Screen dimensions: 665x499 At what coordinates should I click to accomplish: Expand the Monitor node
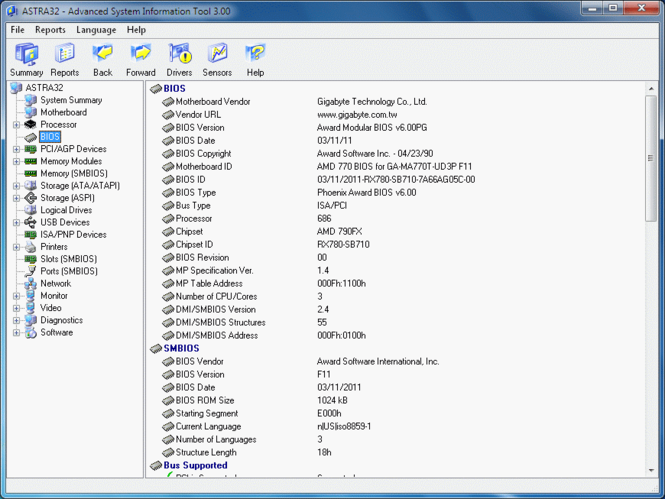(x=16, y=296)
